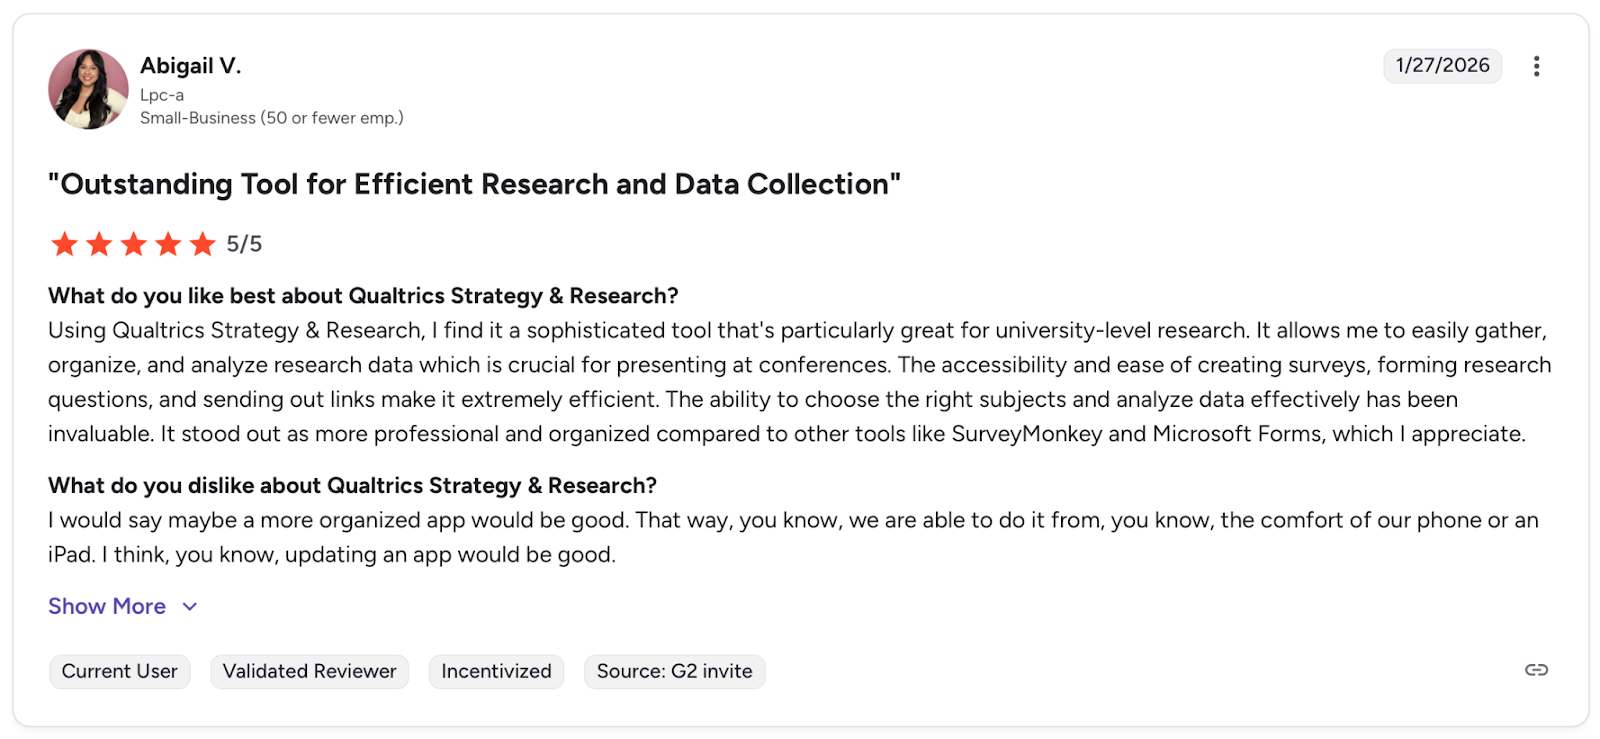Image resolution: width=1600 pixels, height=739 pixels.
Task: Click the third rating star
Action: click(x=134, y=244)
